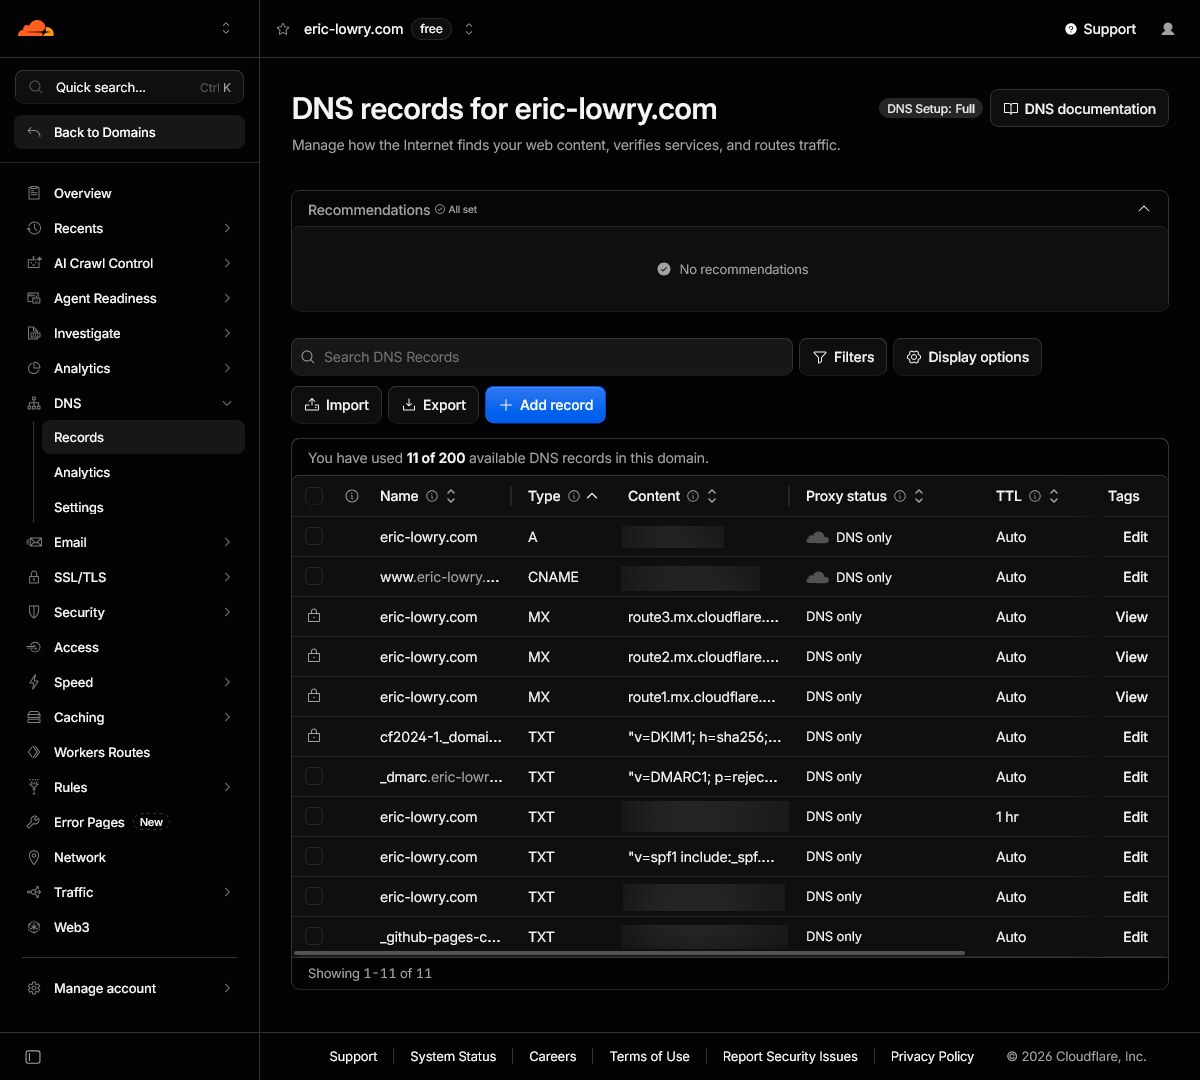
Task: Open DNS documentation
Action: [x=1079, y=109]
